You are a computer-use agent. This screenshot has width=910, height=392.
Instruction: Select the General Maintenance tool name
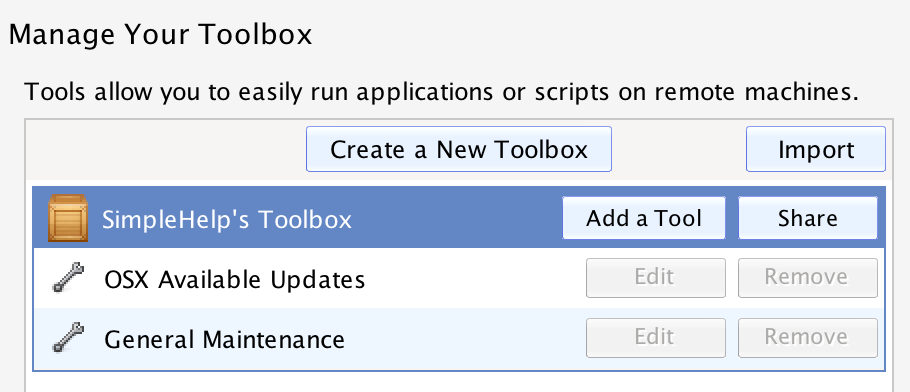click(224, 339)
